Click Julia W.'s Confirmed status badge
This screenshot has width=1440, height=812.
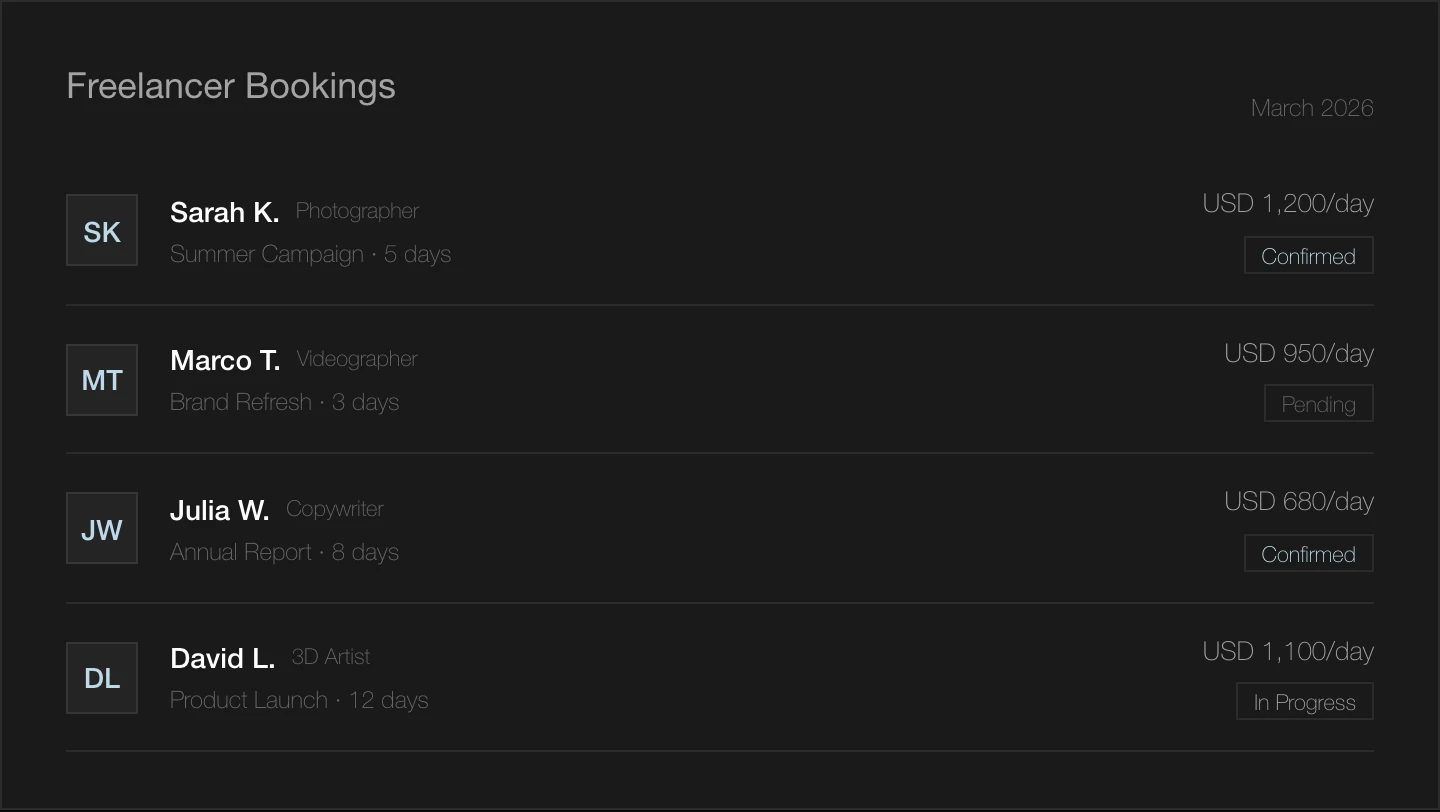[x=1308, y=554]
